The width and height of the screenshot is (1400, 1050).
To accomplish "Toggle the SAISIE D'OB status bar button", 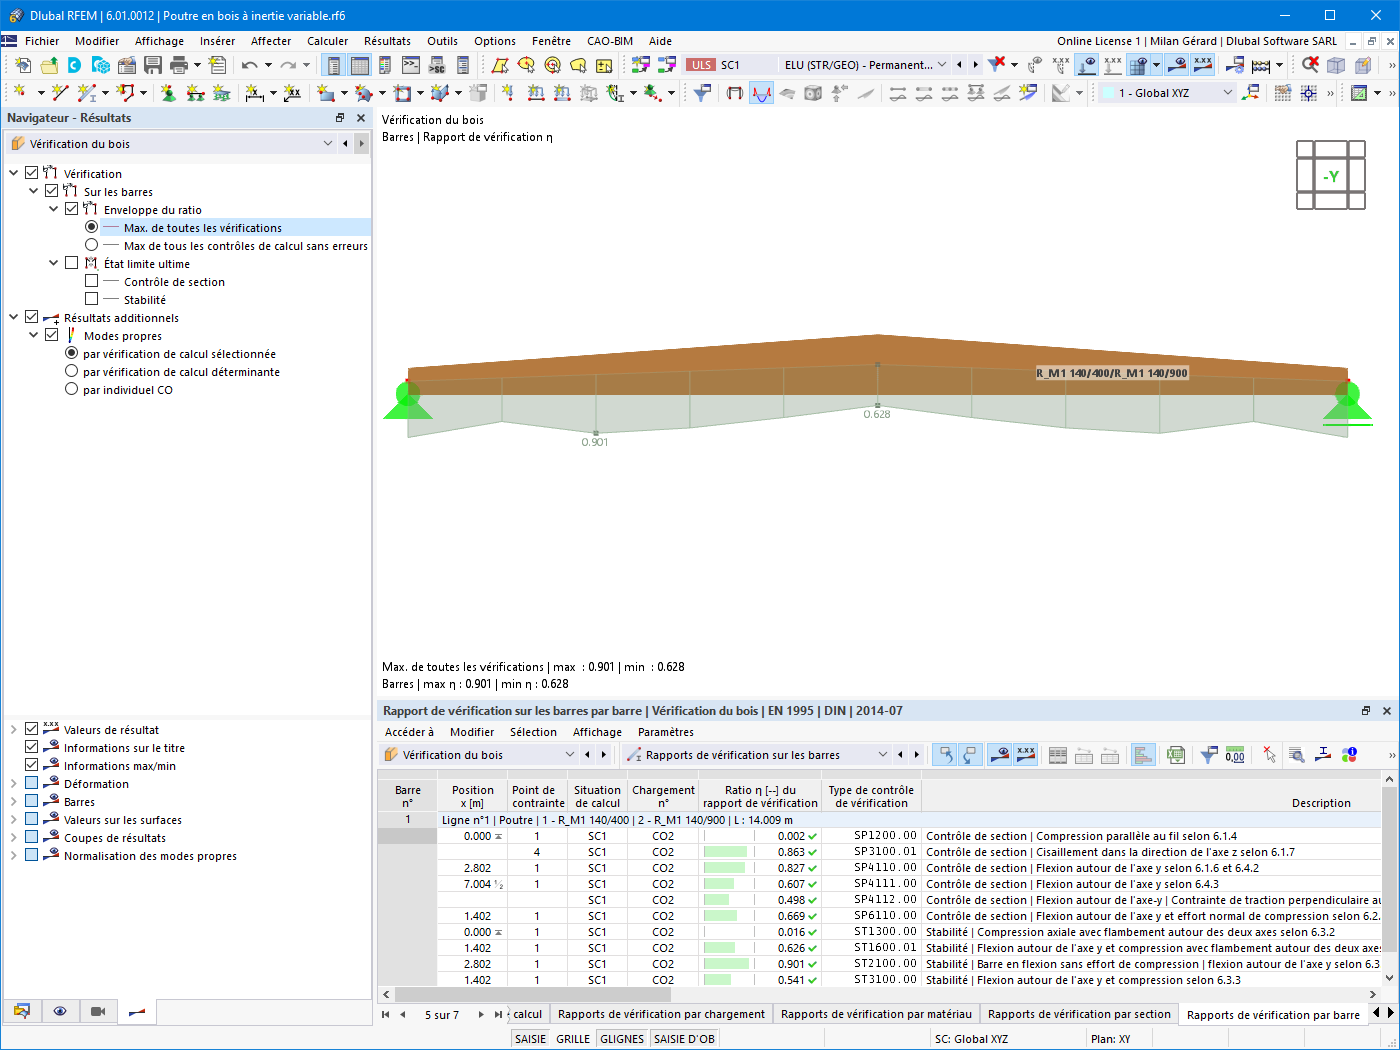I will [x=685, y=1039].
